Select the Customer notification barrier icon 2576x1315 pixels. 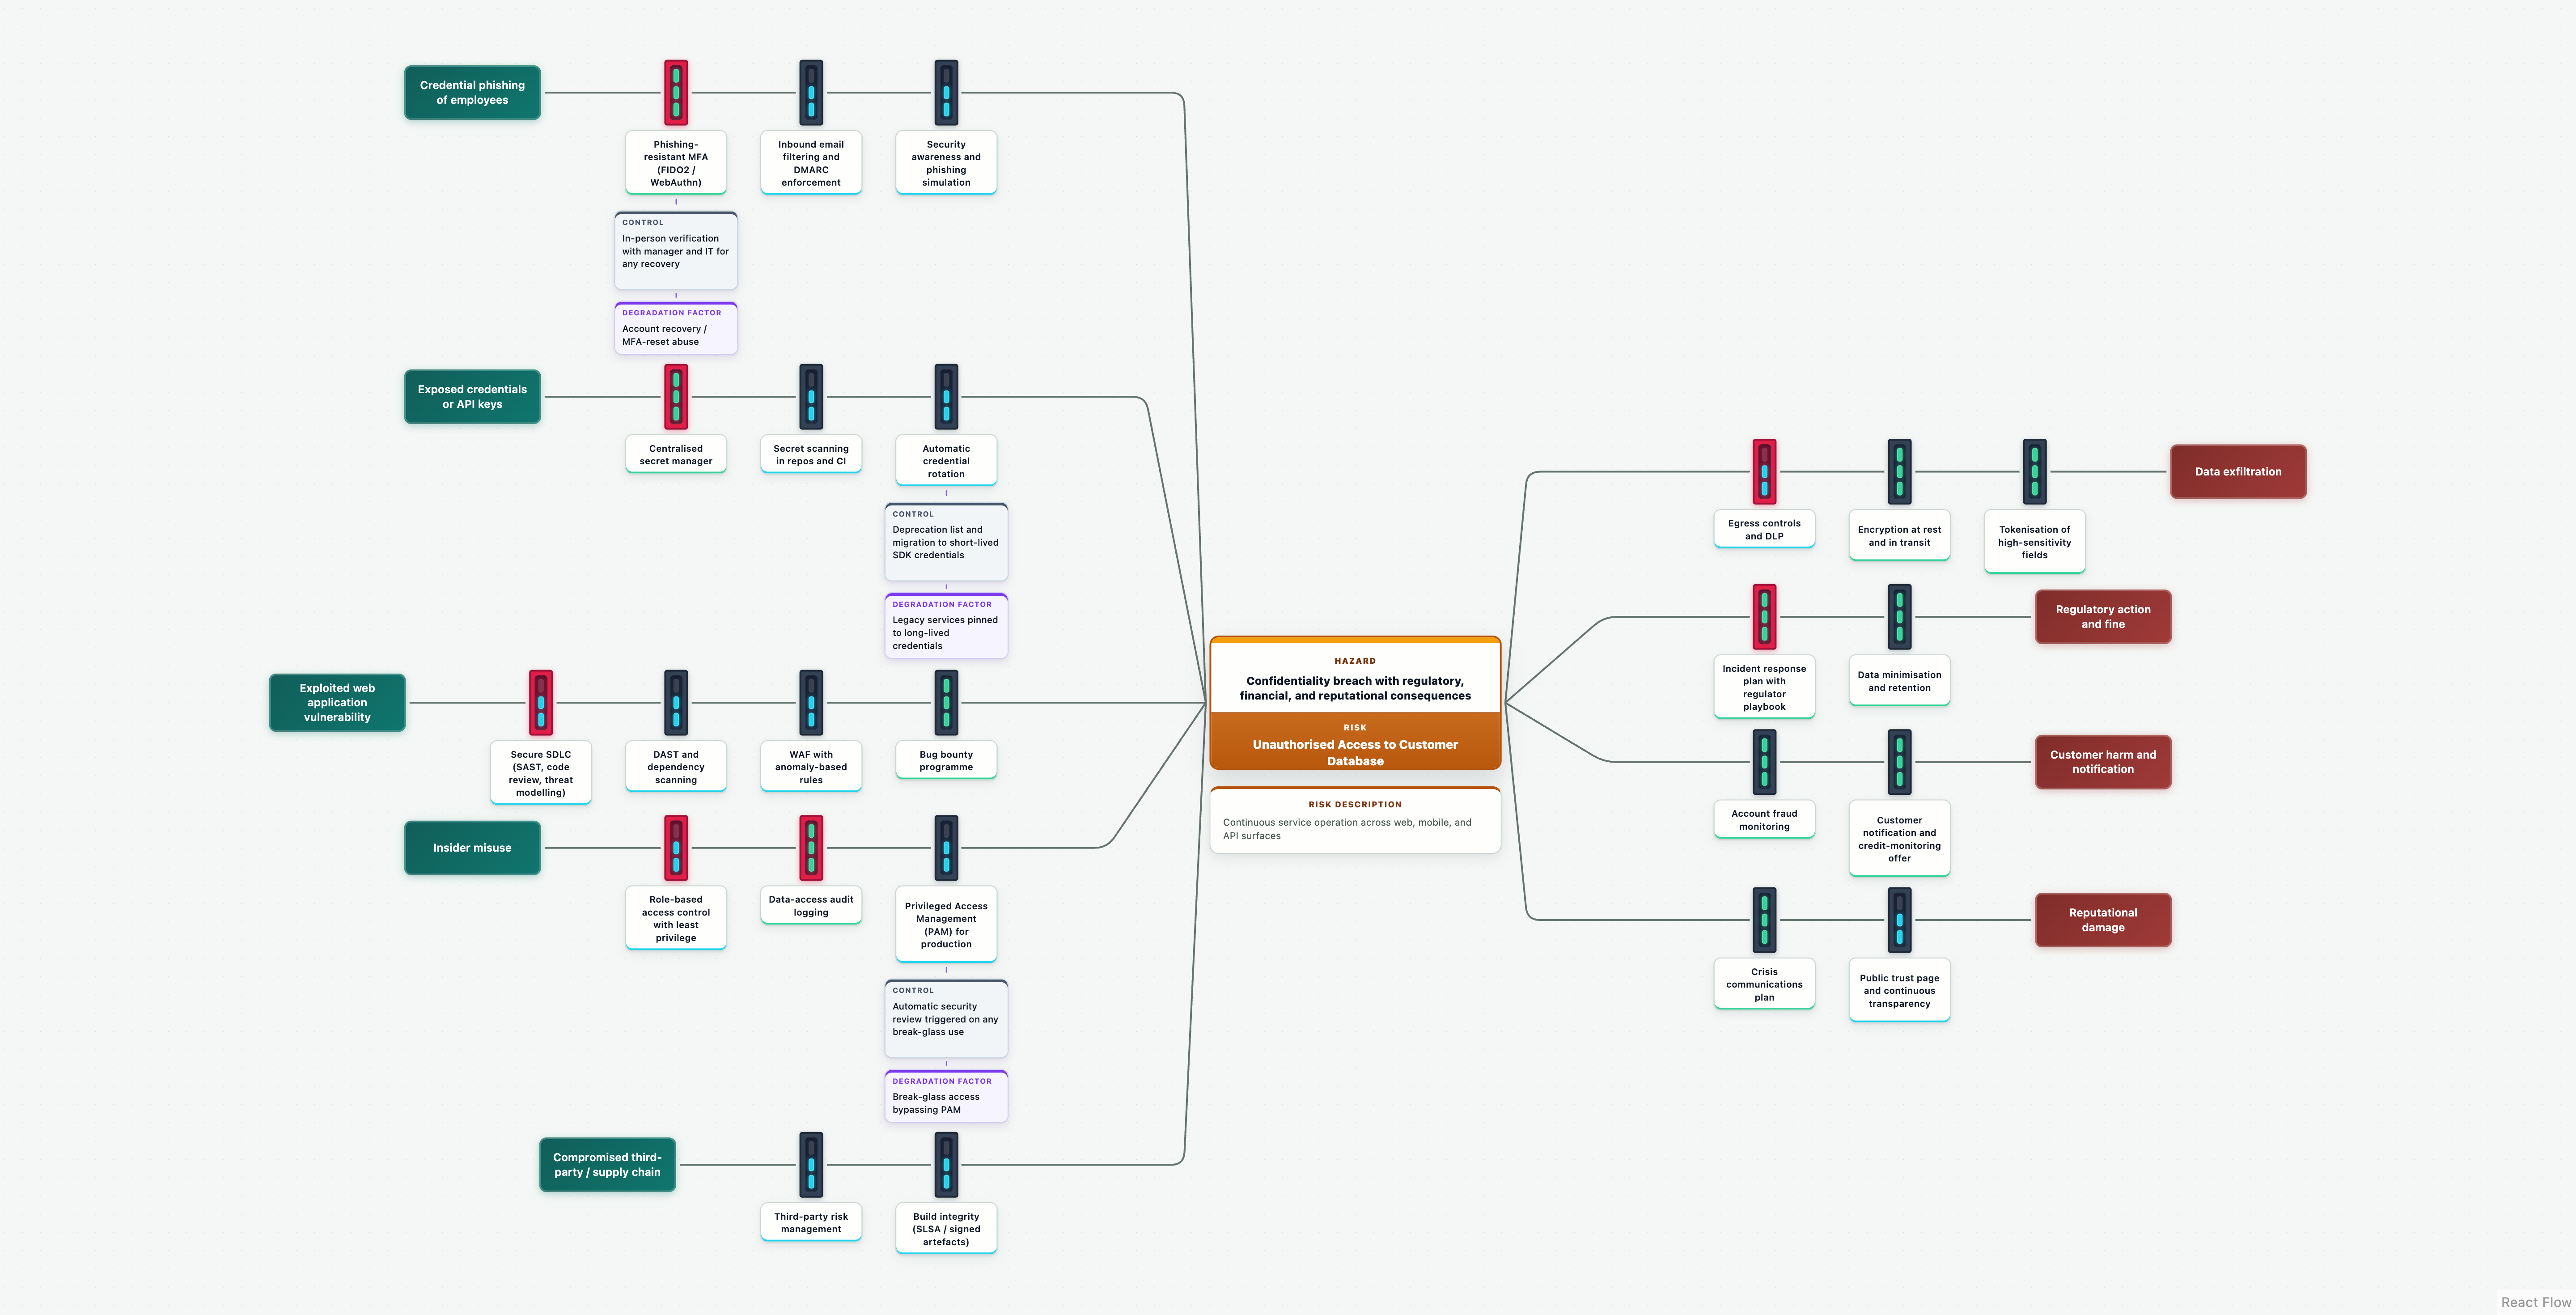point(1899,762)
